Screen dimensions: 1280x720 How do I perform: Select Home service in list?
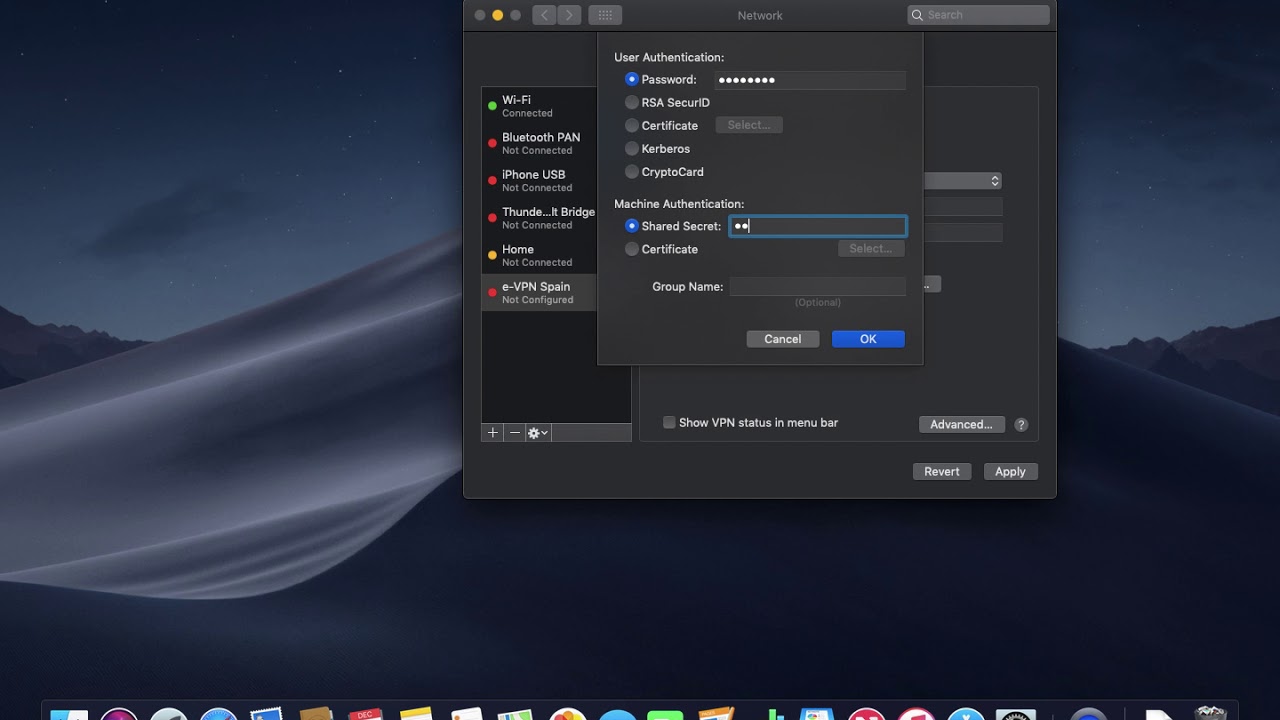pos(539,255)
